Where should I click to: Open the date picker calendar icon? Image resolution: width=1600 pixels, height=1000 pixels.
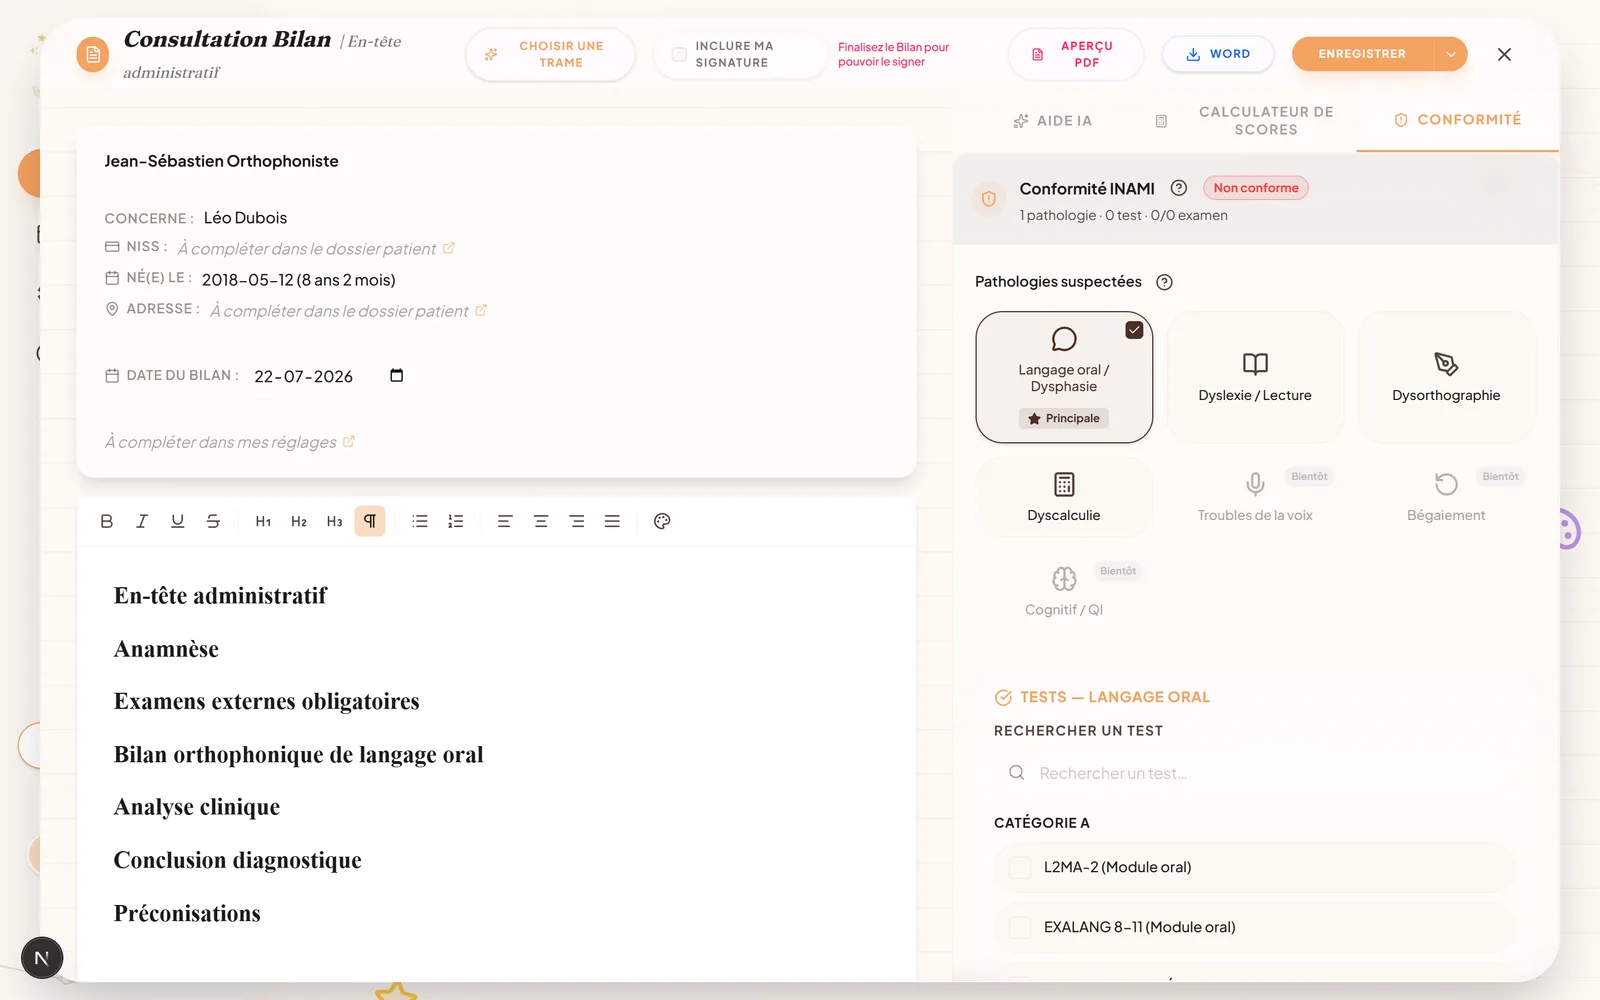click(397, 376)
